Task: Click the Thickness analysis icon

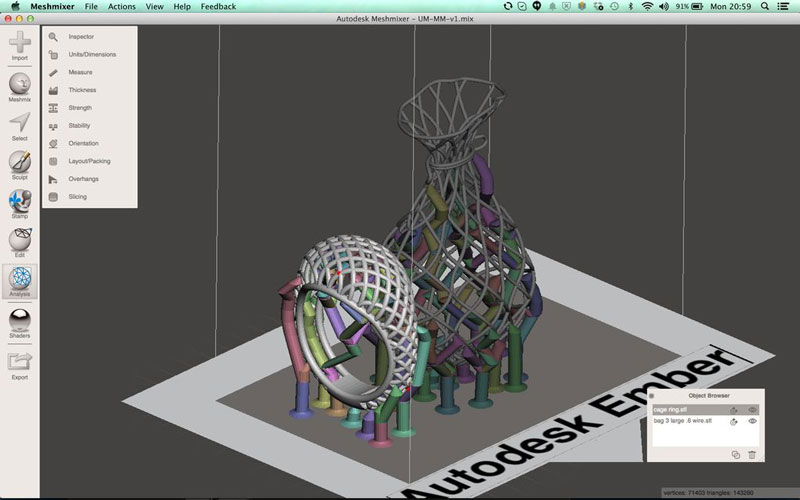Action: point(53,90)
